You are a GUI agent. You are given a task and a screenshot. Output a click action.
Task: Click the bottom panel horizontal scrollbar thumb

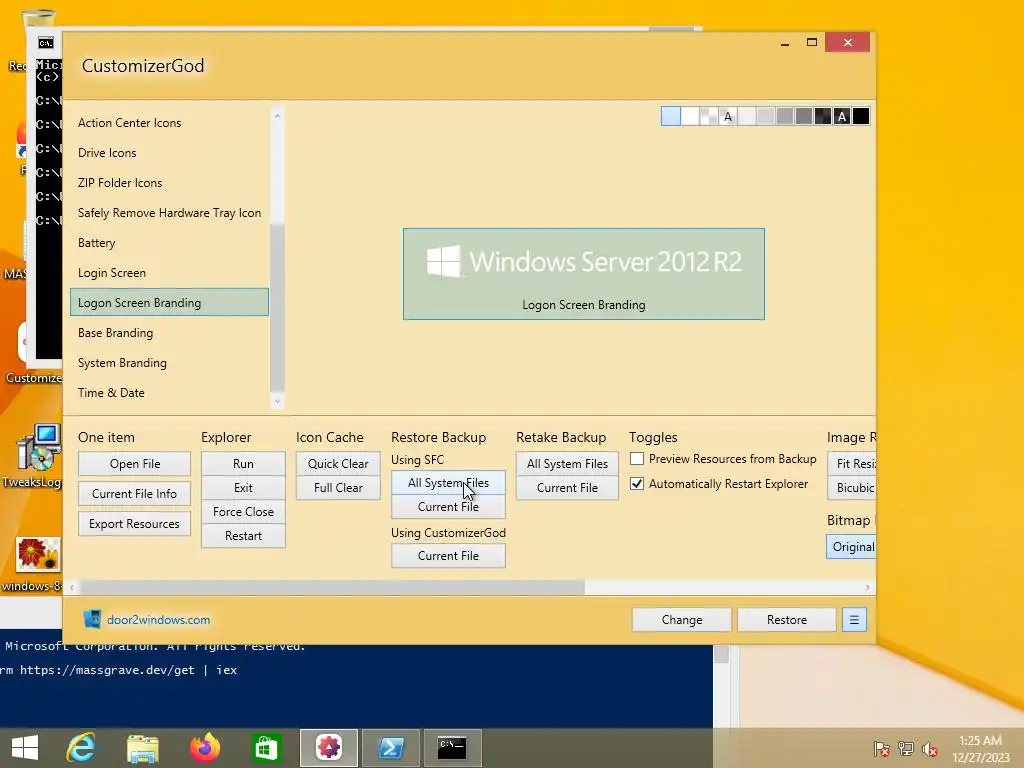pos(332,588)
